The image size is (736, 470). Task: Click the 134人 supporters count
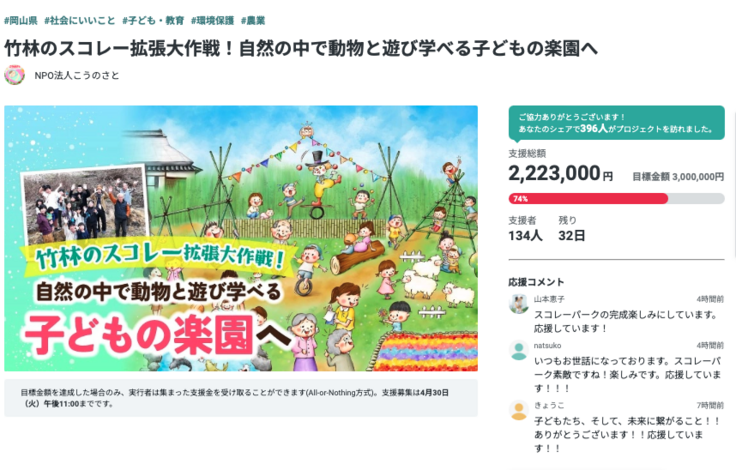click(x=525, y=236)
